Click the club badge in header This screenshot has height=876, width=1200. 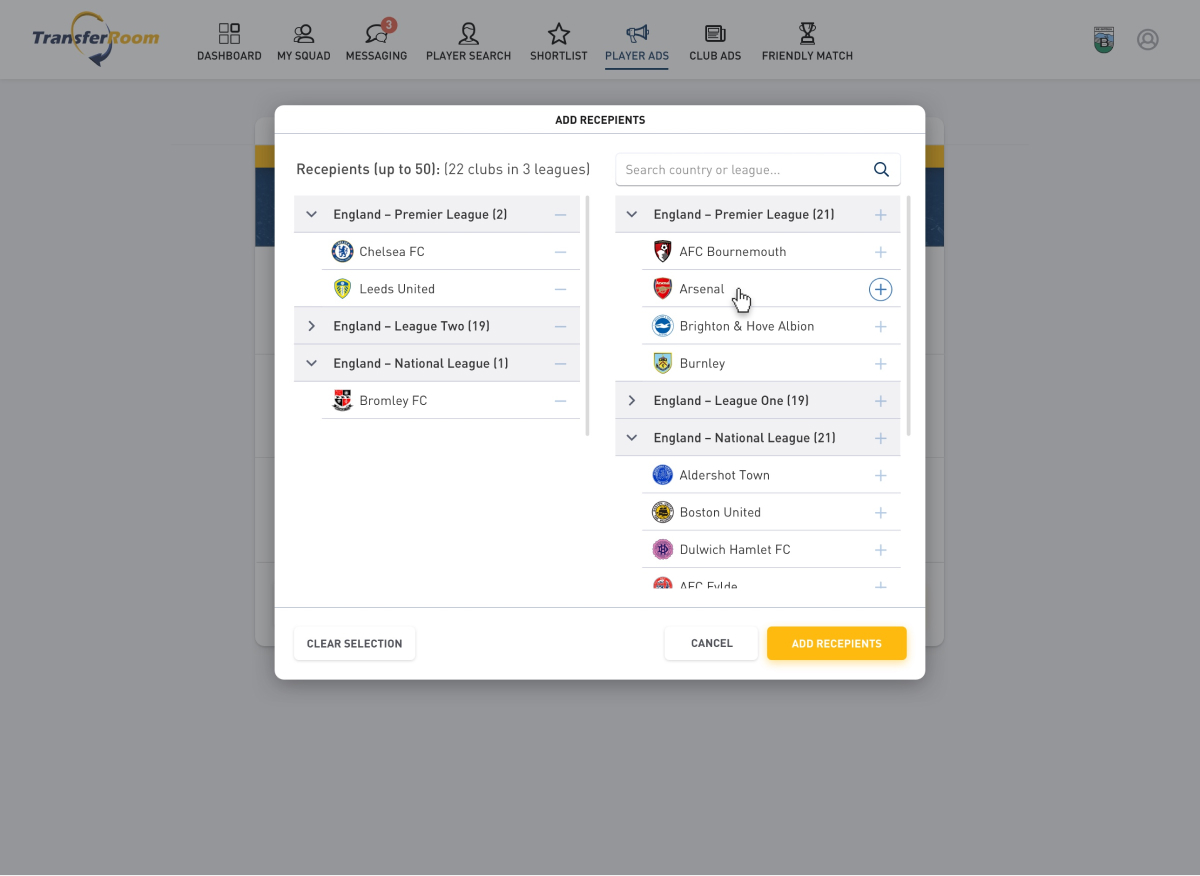(x=1104, y=40)
